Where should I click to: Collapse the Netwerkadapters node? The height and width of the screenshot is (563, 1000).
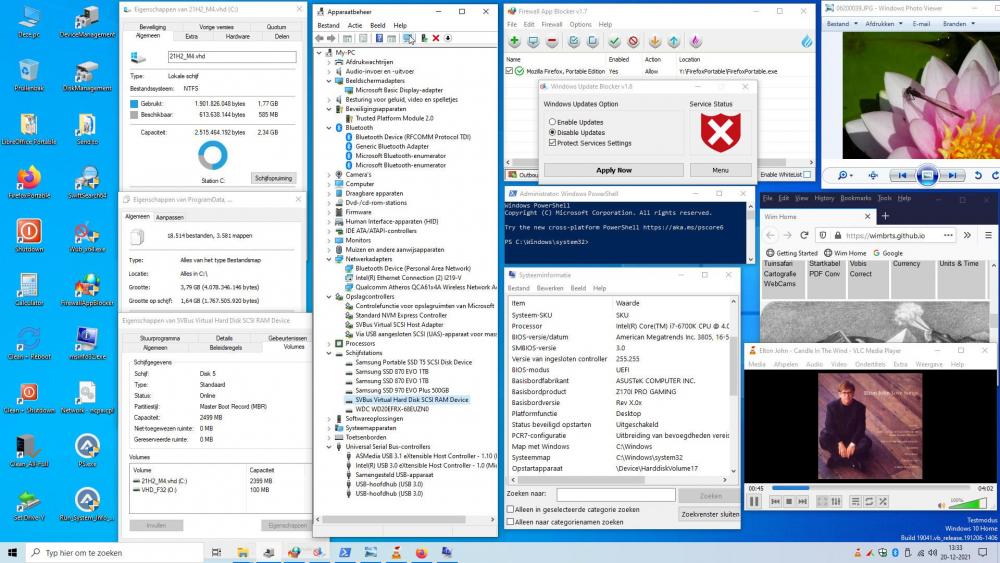click(329, 259)
